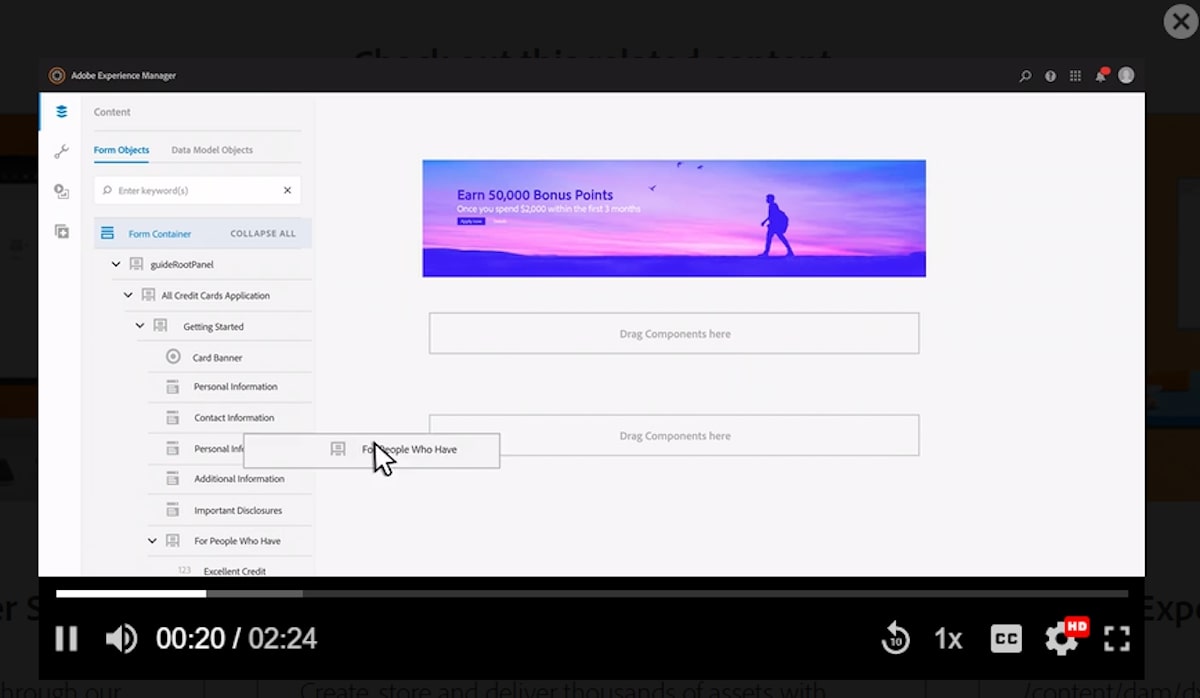Image resolution: width=1200 pixels, height=698 pixels.
Task: Open the Properties wrench icon in side rail
Action: (61, 152)
